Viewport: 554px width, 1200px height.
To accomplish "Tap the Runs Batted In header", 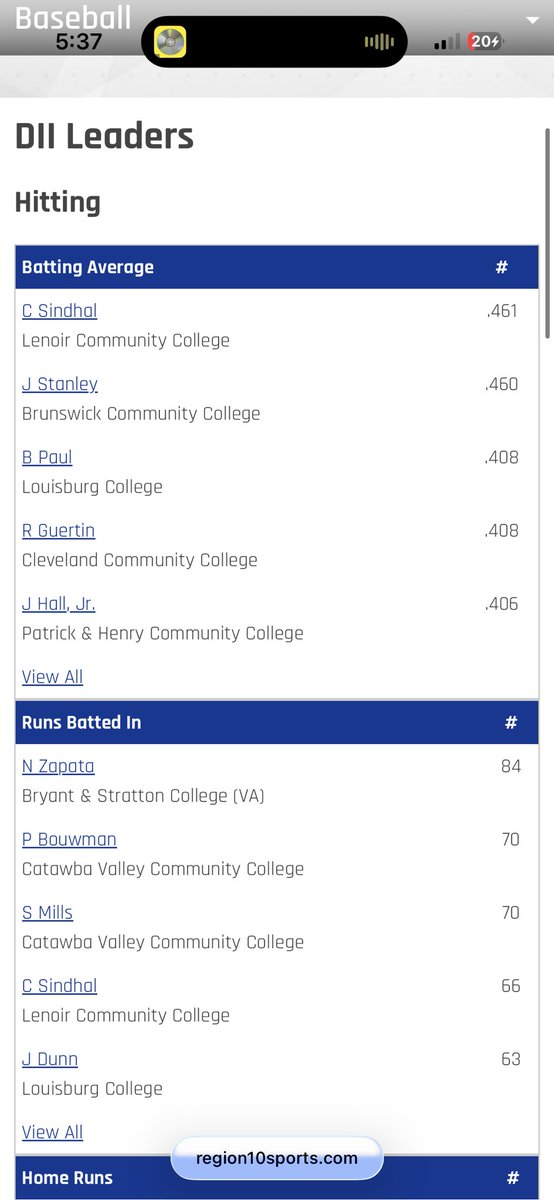I will click(277, 722).
